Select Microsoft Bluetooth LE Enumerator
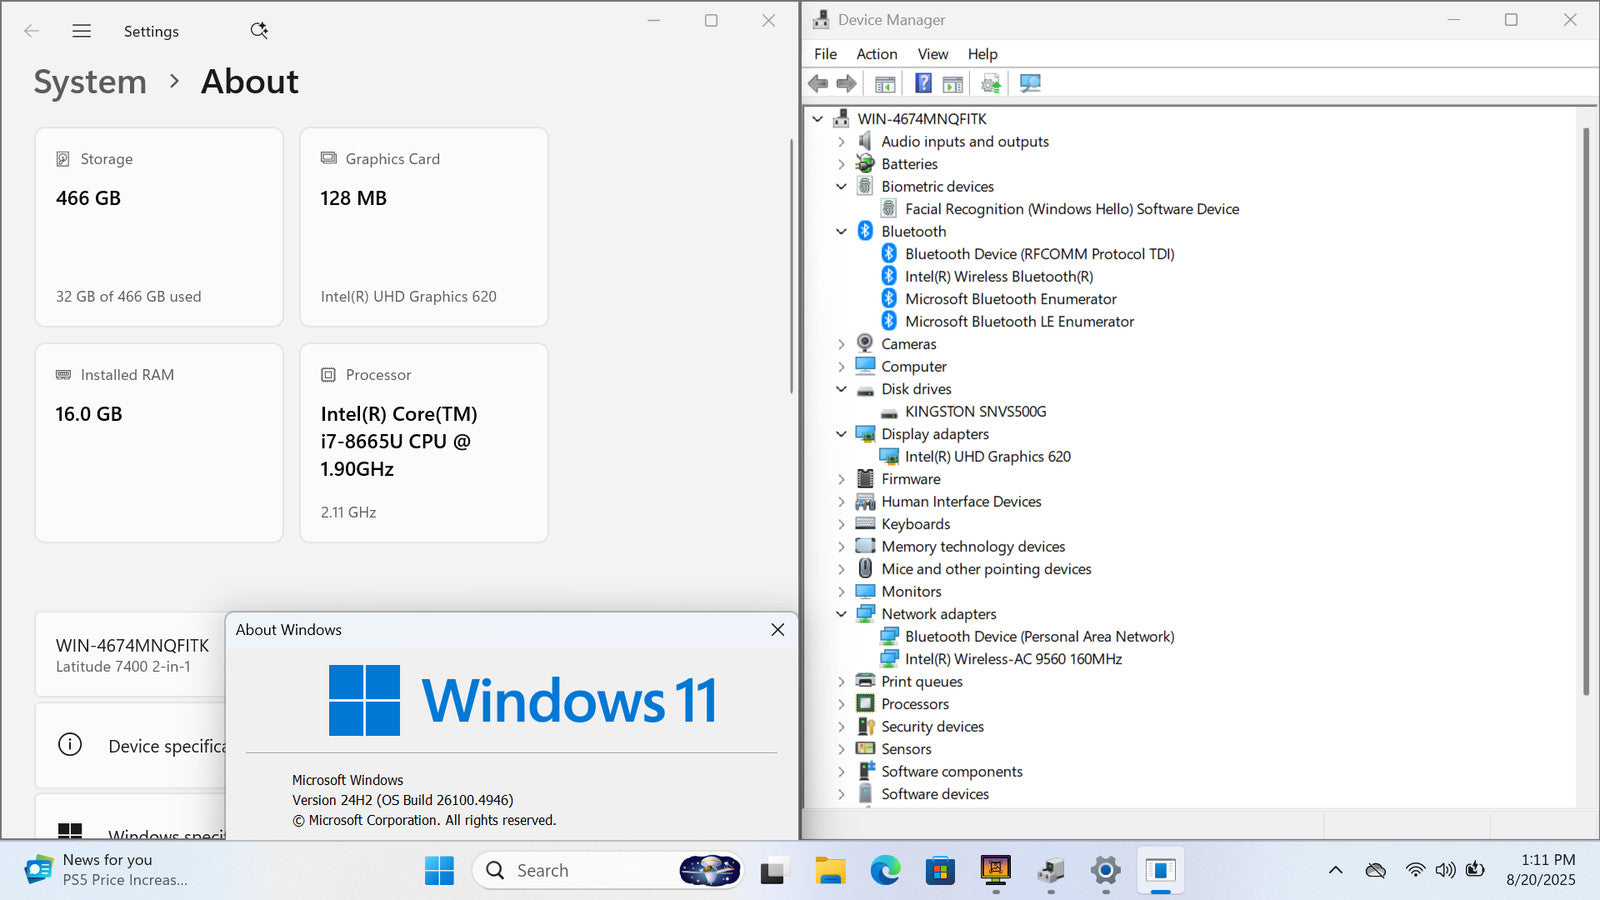1600x900 pixels. [x=1019, y=321]
